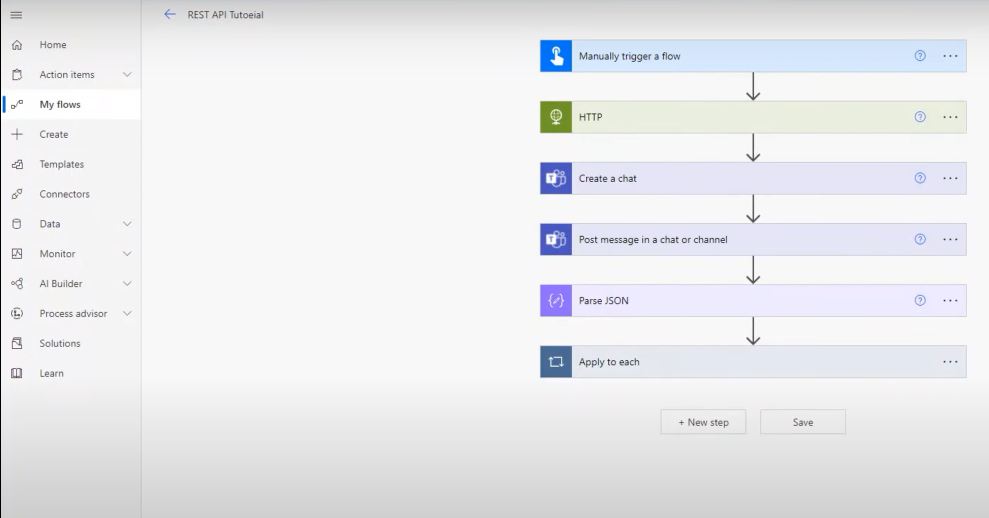The width and height of the screenshot is (989, 518).
Task: Click the New step button
Action: coord(703,422)
